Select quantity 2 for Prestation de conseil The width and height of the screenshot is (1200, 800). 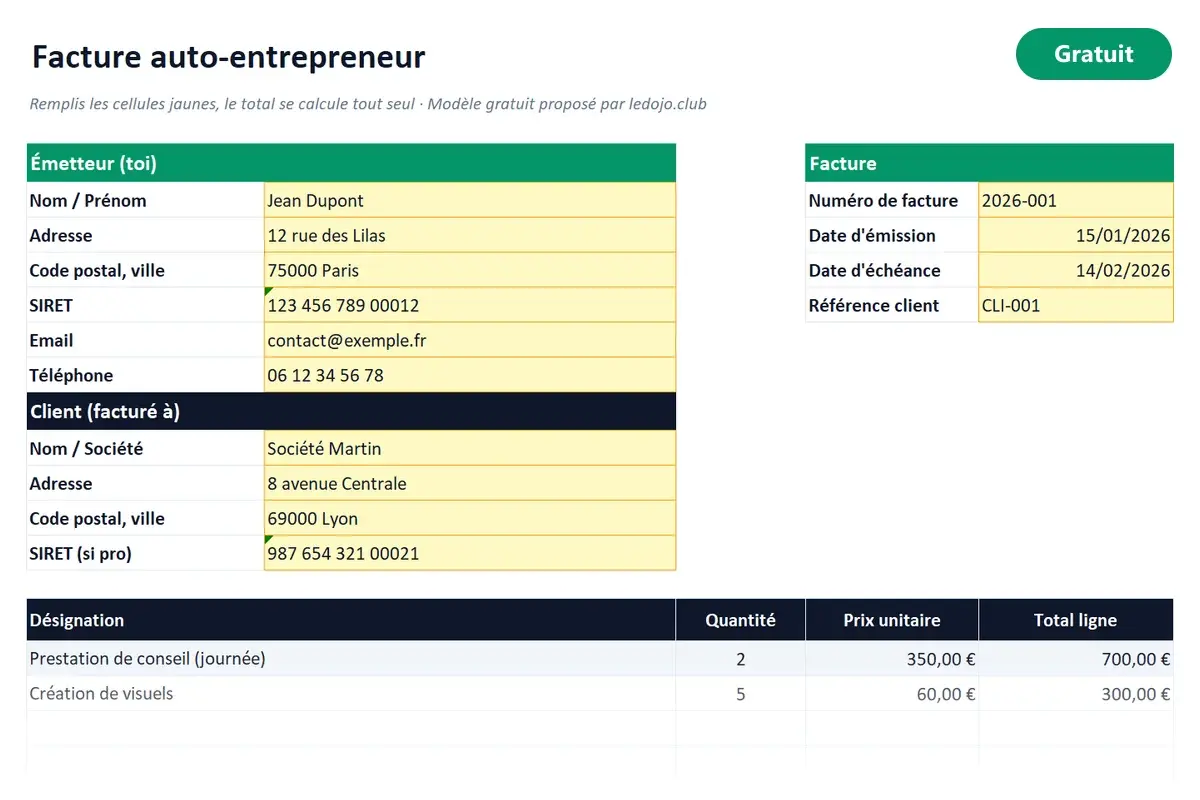pos(740,659)
